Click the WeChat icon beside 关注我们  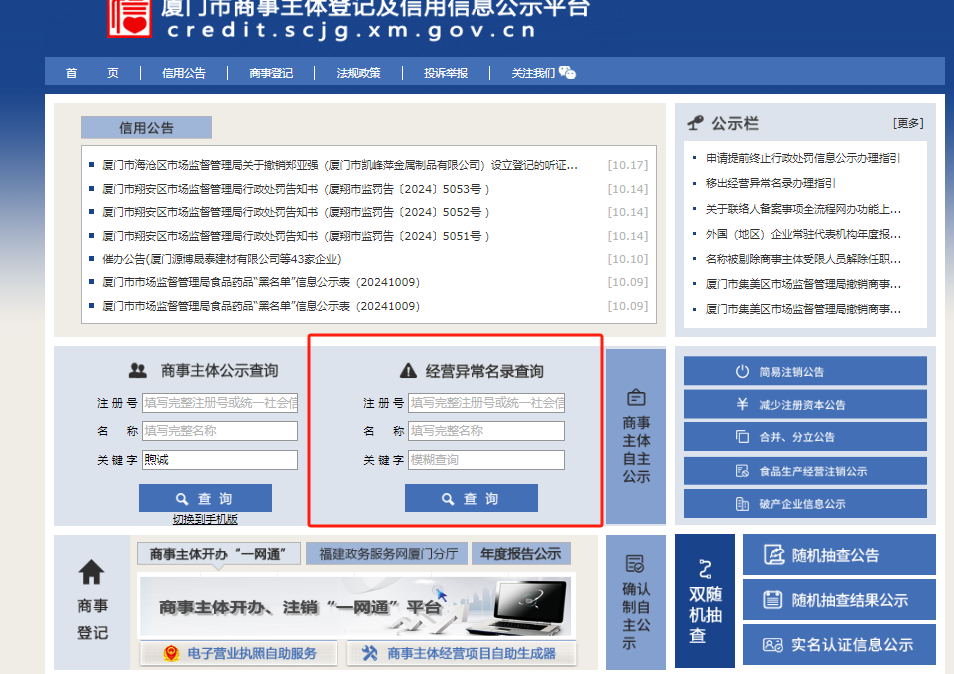pyautogui.click(x=567, y=72)
